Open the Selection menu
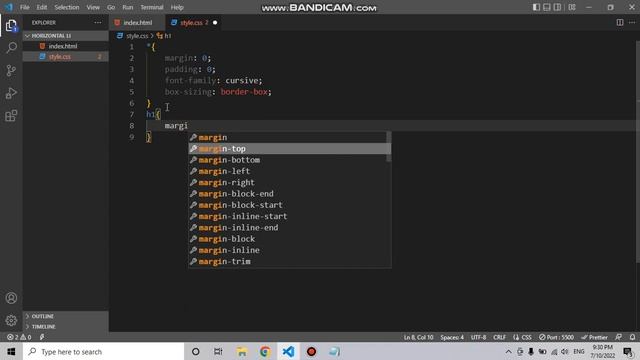The width and height of the screenshot is (640, 360). coord(67,7)
